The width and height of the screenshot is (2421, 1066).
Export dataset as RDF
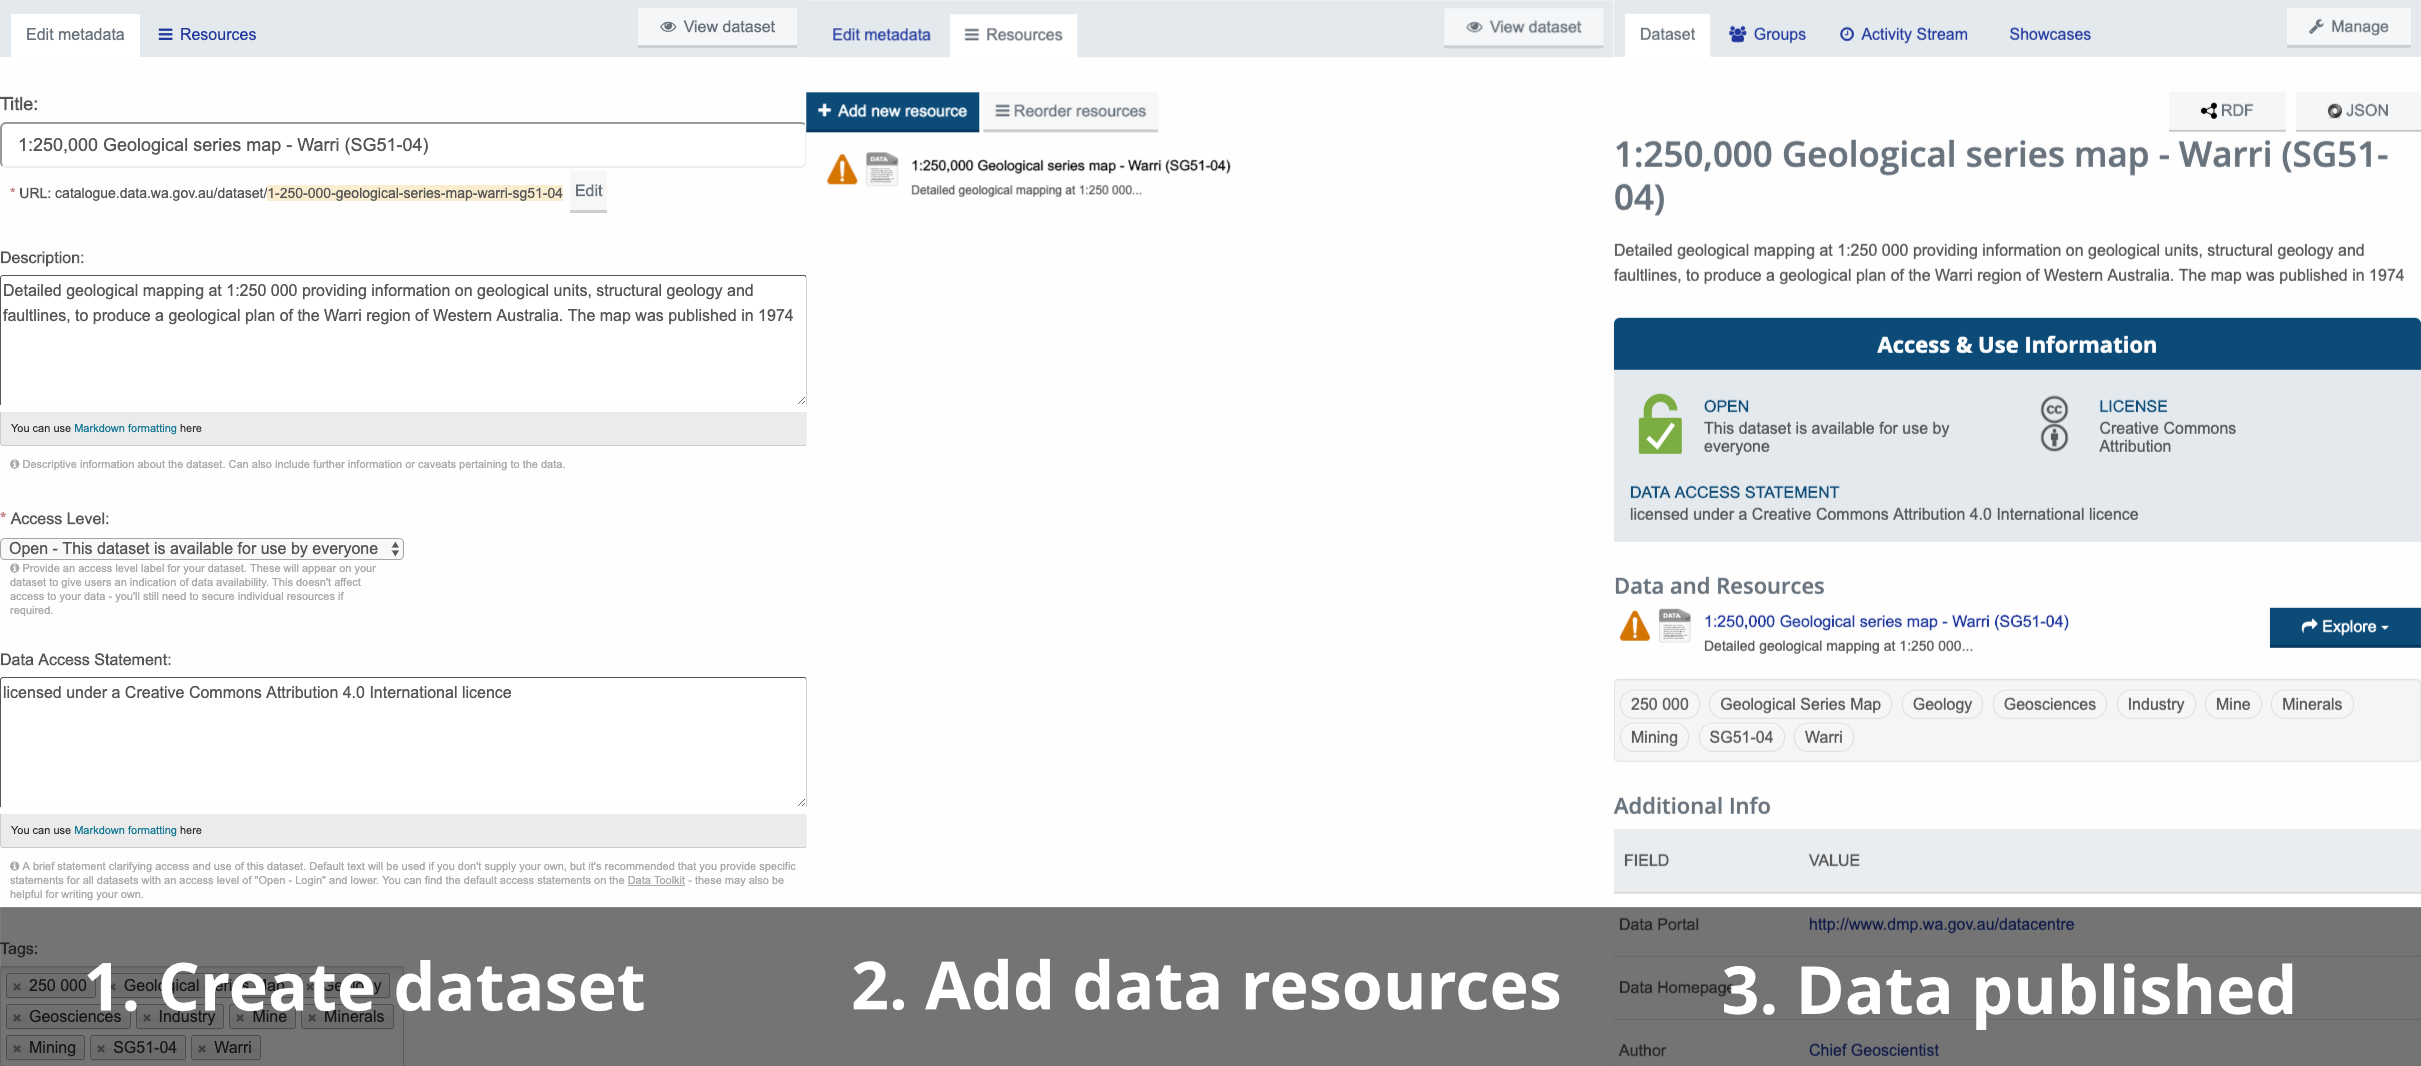click(2227, 111)
